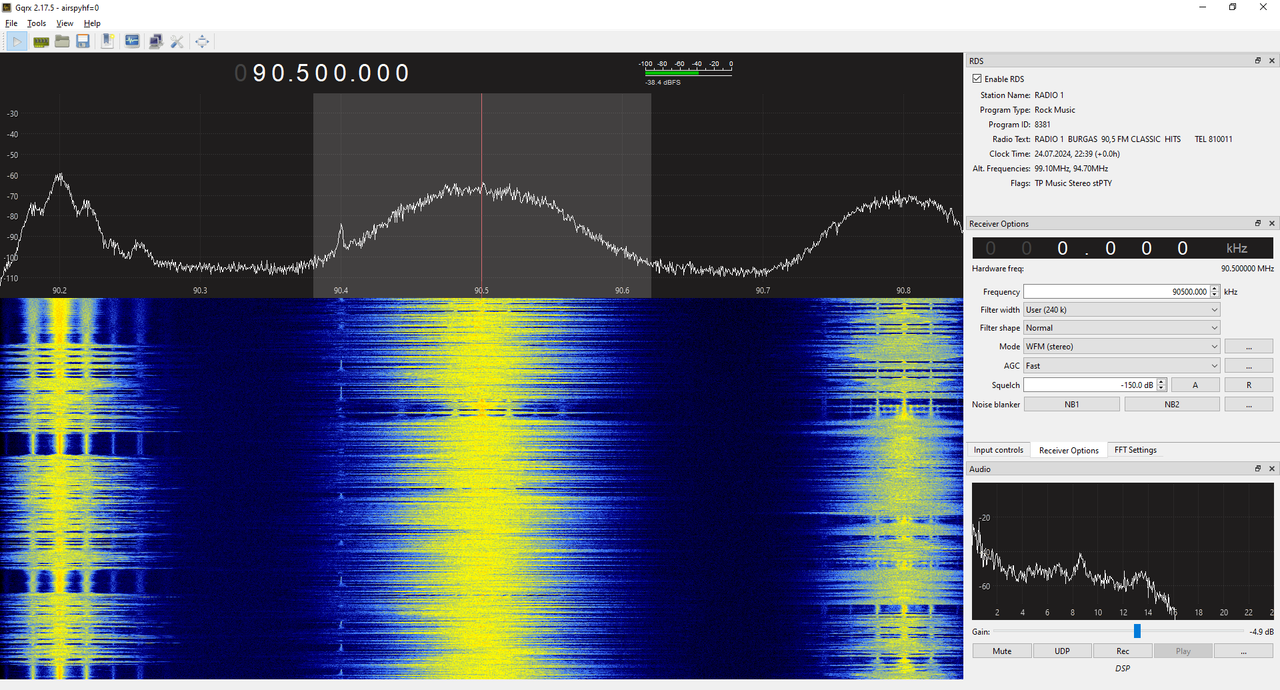The height and width of the screenshot is (690, 1280).
Task: Switch to the Input controls tab
Action: (x=999, y=450)
